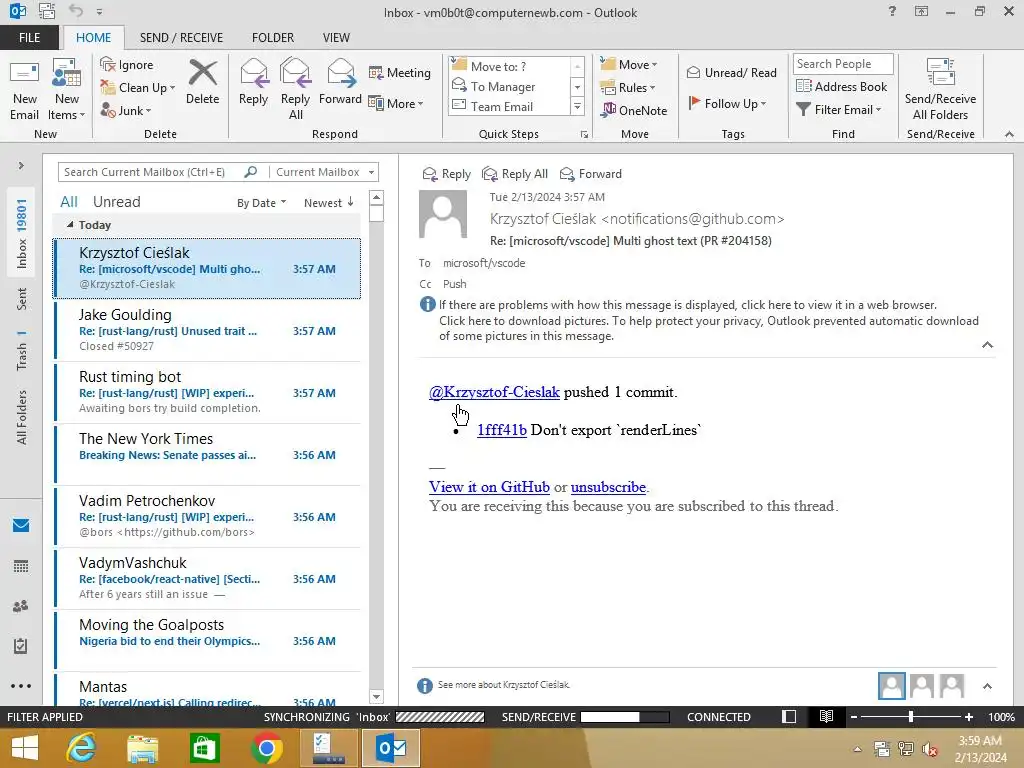The width and height of the screenshot is (1024, 768).
Task: Expand the Quick Steps gallery
Action: (x=577, y=106)
